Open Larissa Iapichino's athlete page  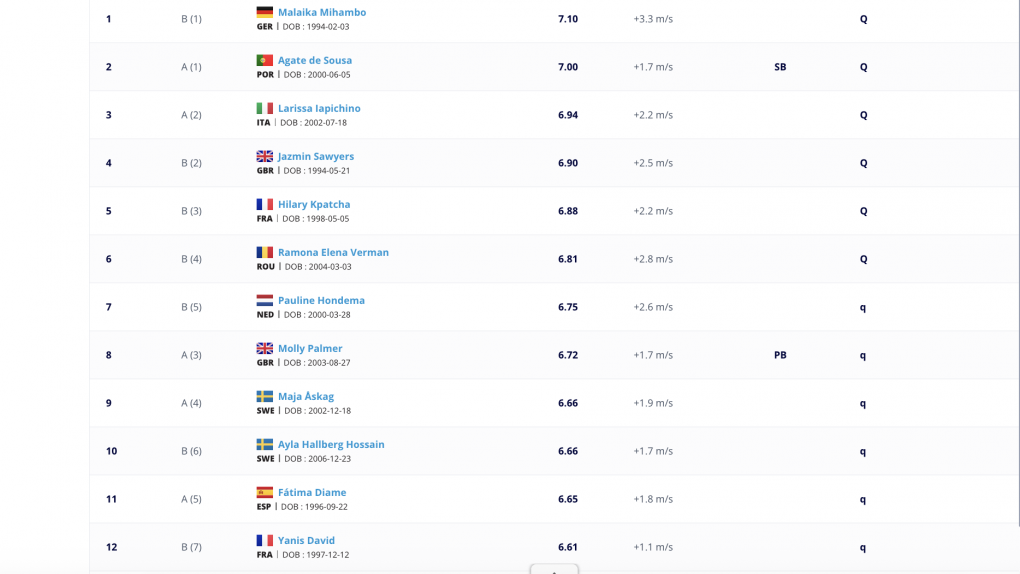(319, 108)
